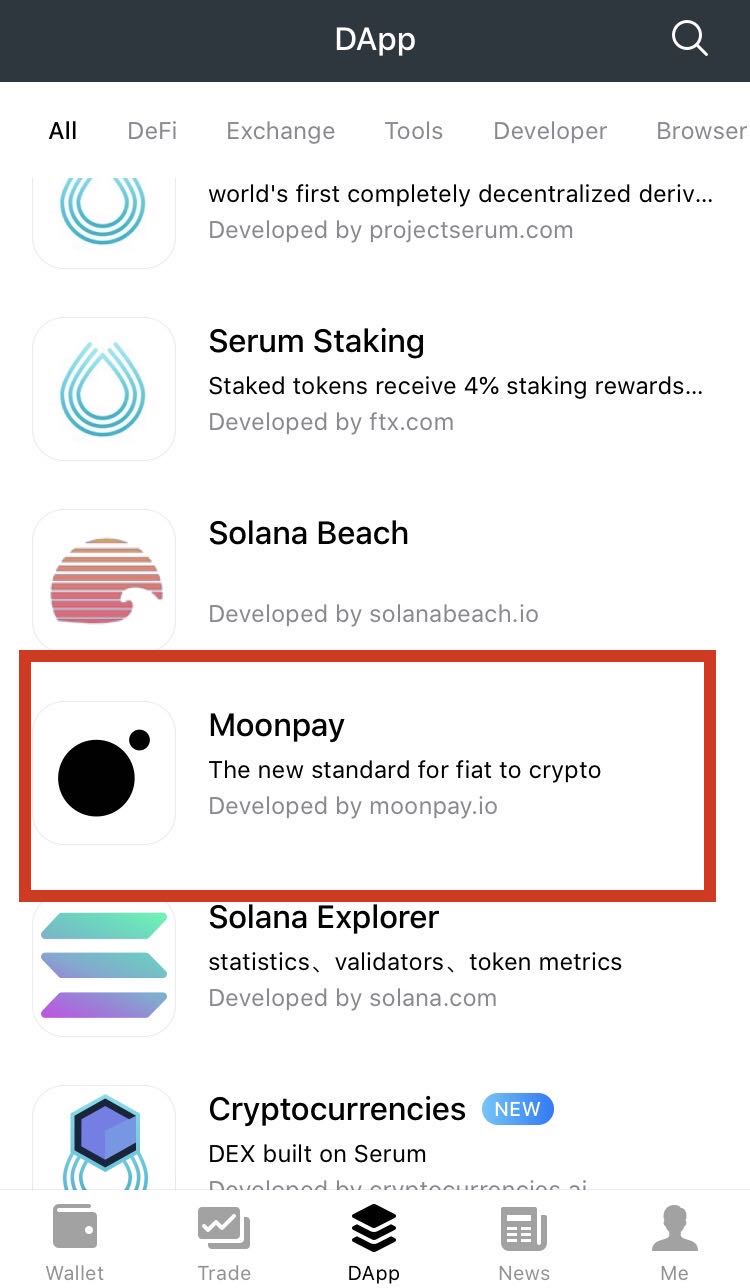Tap the NEW badge beside Cryptocurrencies
The image size is (750, 1288).
point(517,1109)
